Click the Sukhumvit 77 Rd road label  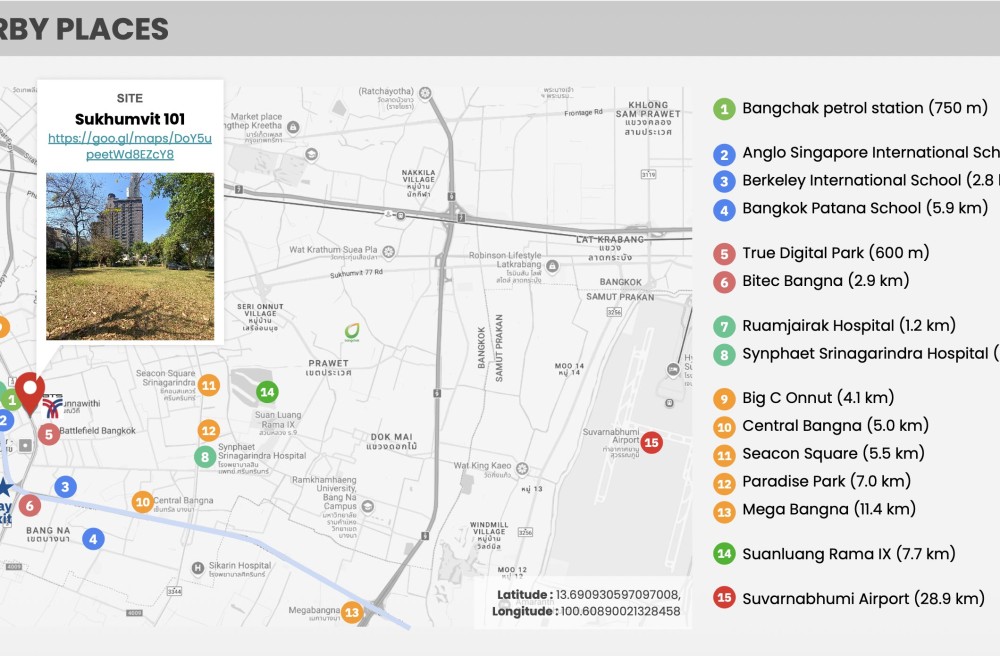coord(356,273)
